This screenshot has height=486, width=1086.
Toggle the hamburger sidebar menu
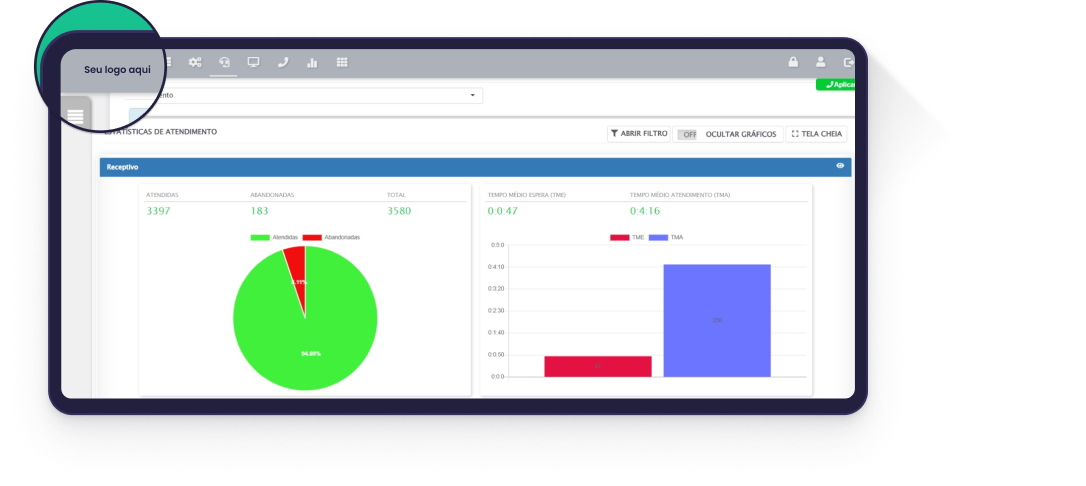(76, 118)
